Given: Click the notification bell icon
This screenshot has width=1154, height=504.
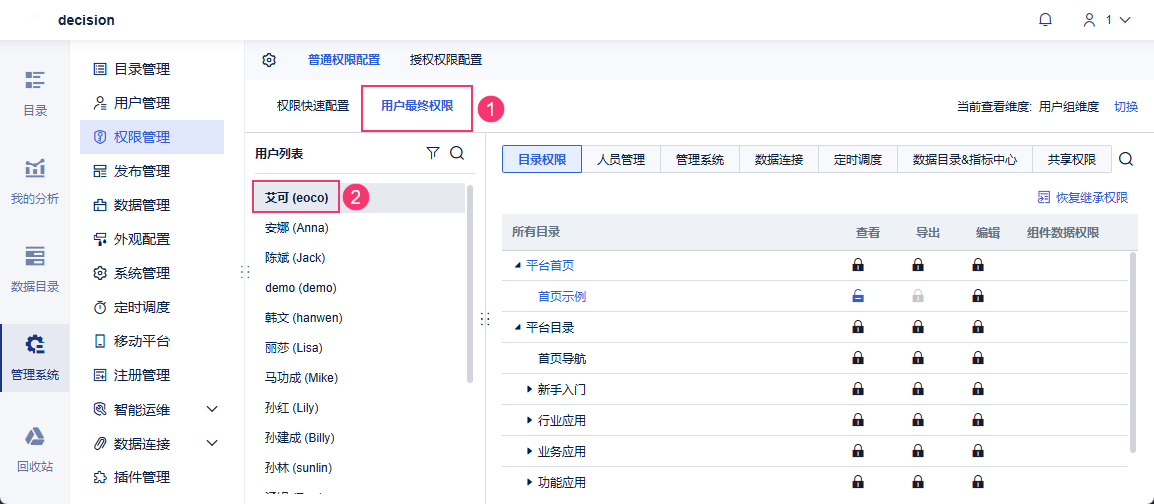Looking at the screenshot, I should pos(1045,20).
